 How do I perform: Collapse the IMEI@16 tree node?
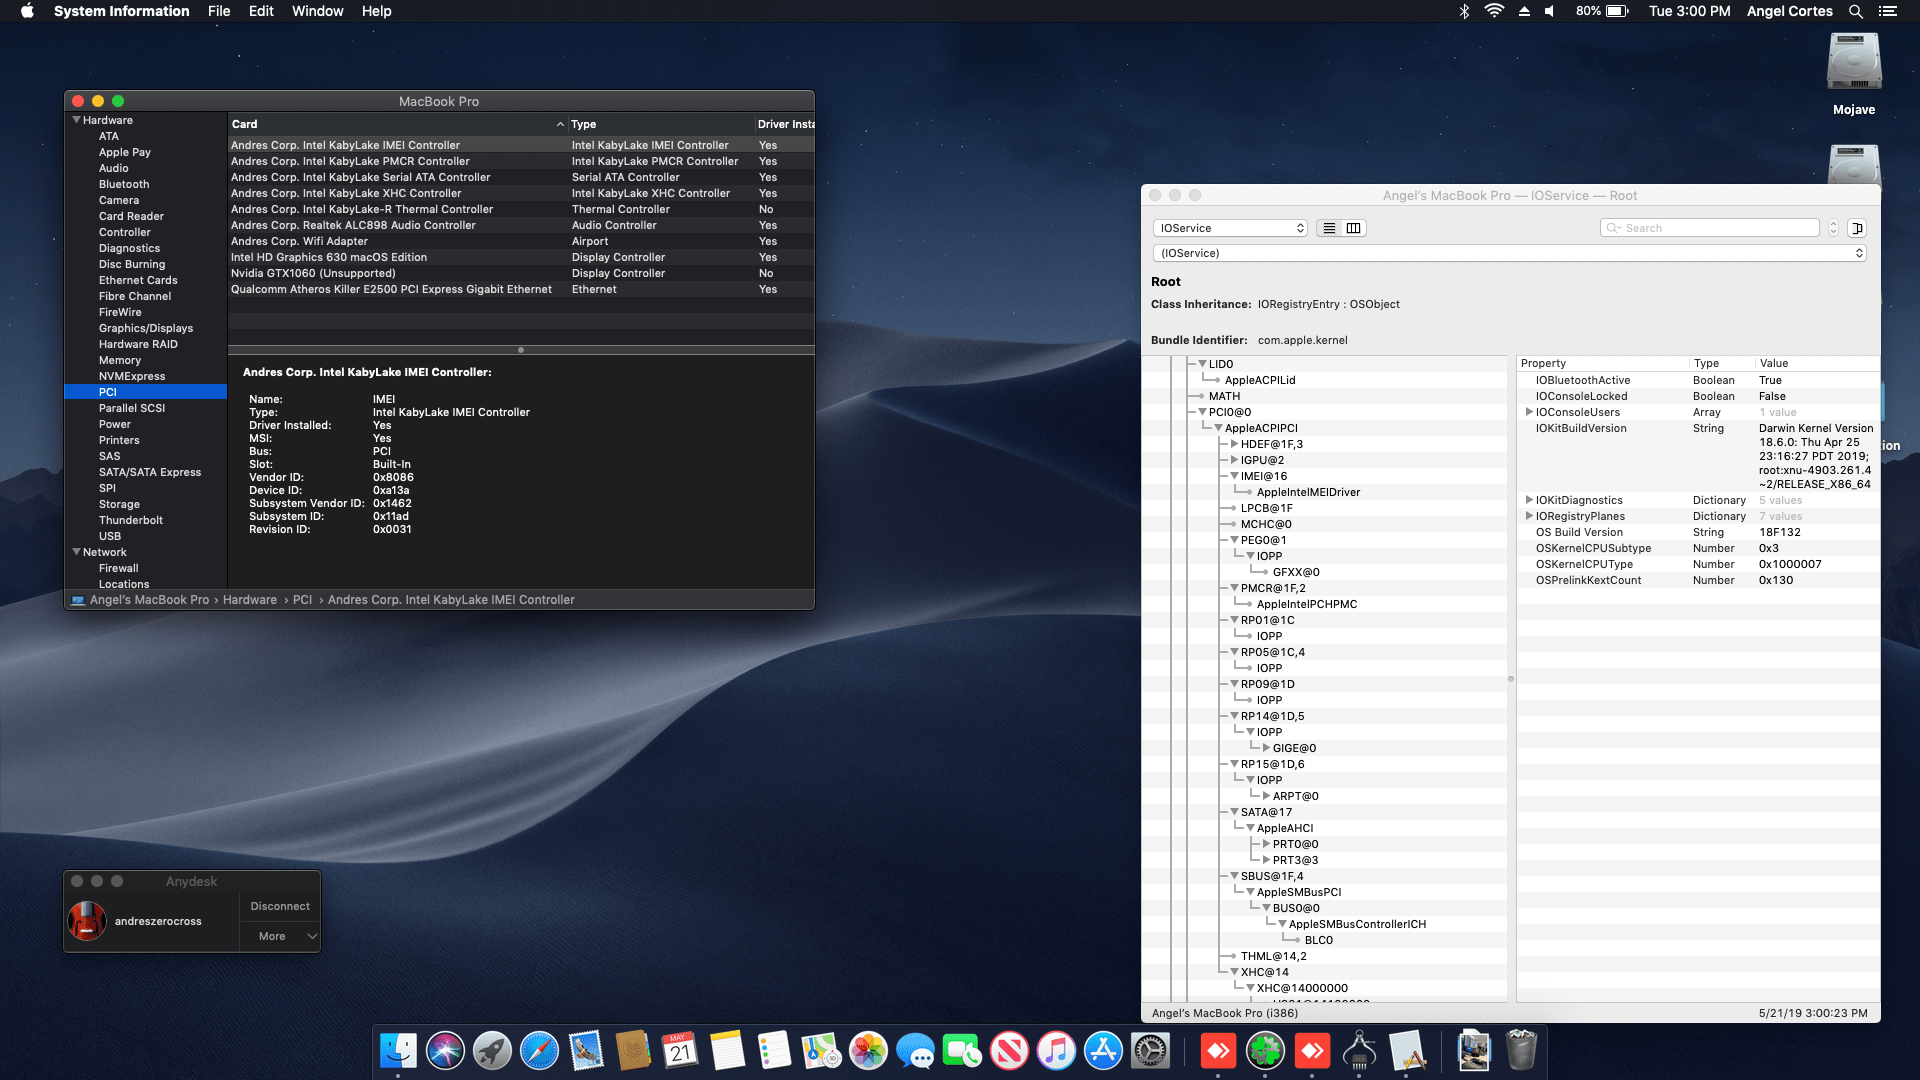(x=1234, y=476)
